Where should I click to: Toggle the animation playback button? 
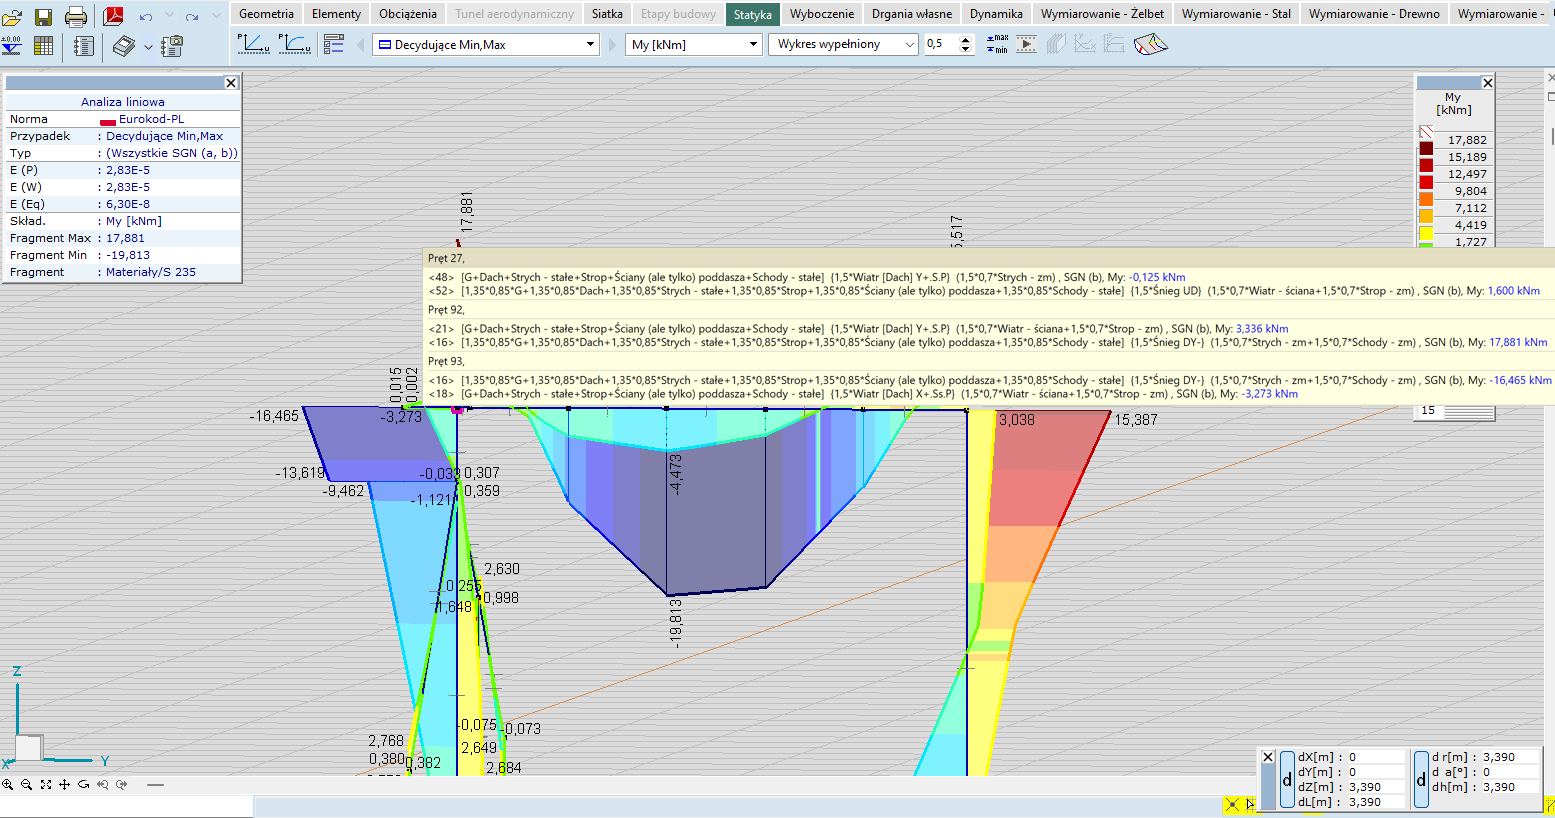pyautogui.click(x=1026, y=45)
